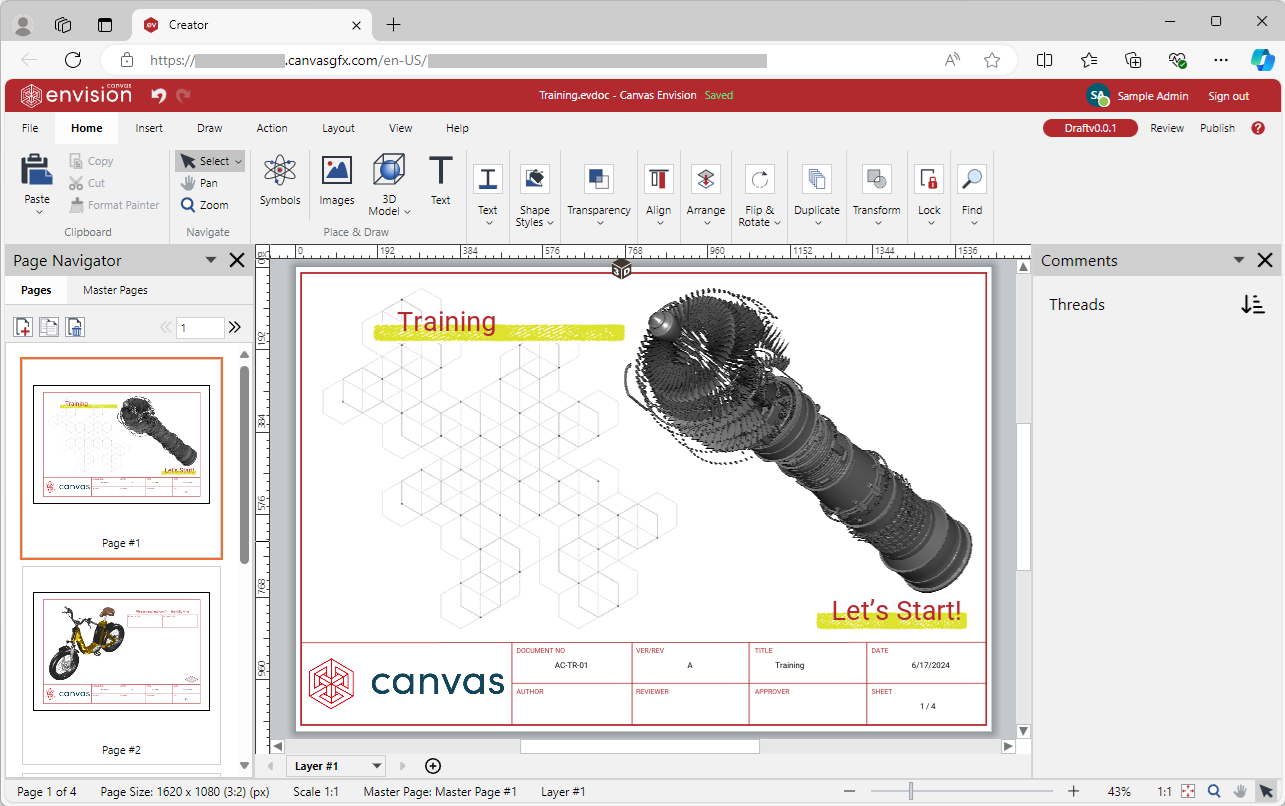Click the Sample Admin user profile
The image size is (1285, 806).
(1138, 96)
